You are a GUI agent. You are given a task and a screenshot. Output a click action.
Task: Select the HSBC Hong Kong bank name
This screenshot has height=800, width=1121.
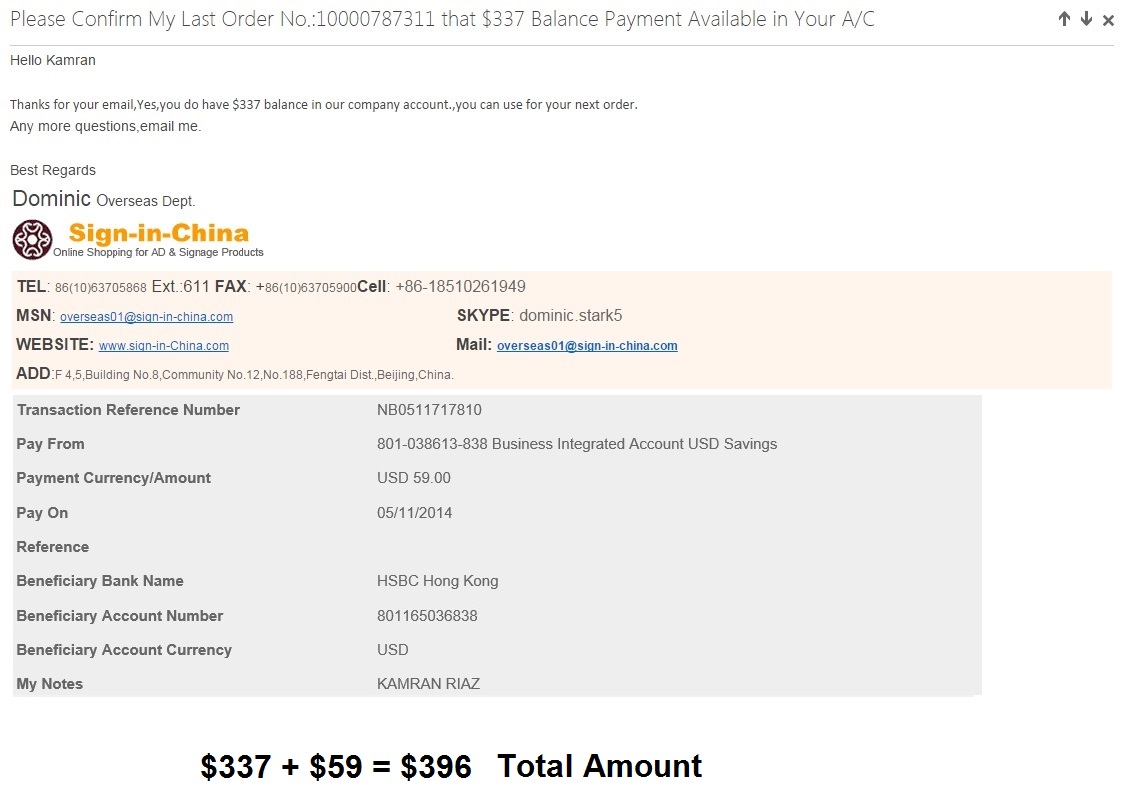(438, 581)
